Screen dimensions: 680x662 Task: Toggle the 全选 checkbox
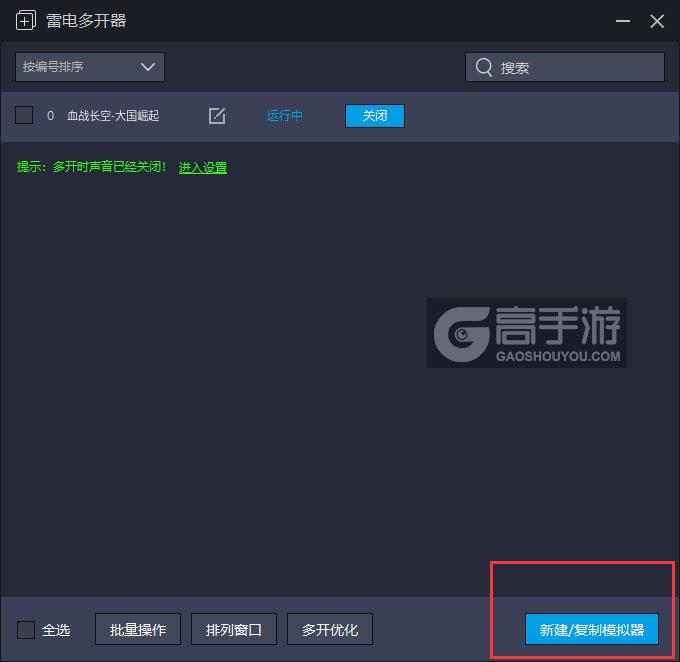pyautogui.click(x=26, y=629)
